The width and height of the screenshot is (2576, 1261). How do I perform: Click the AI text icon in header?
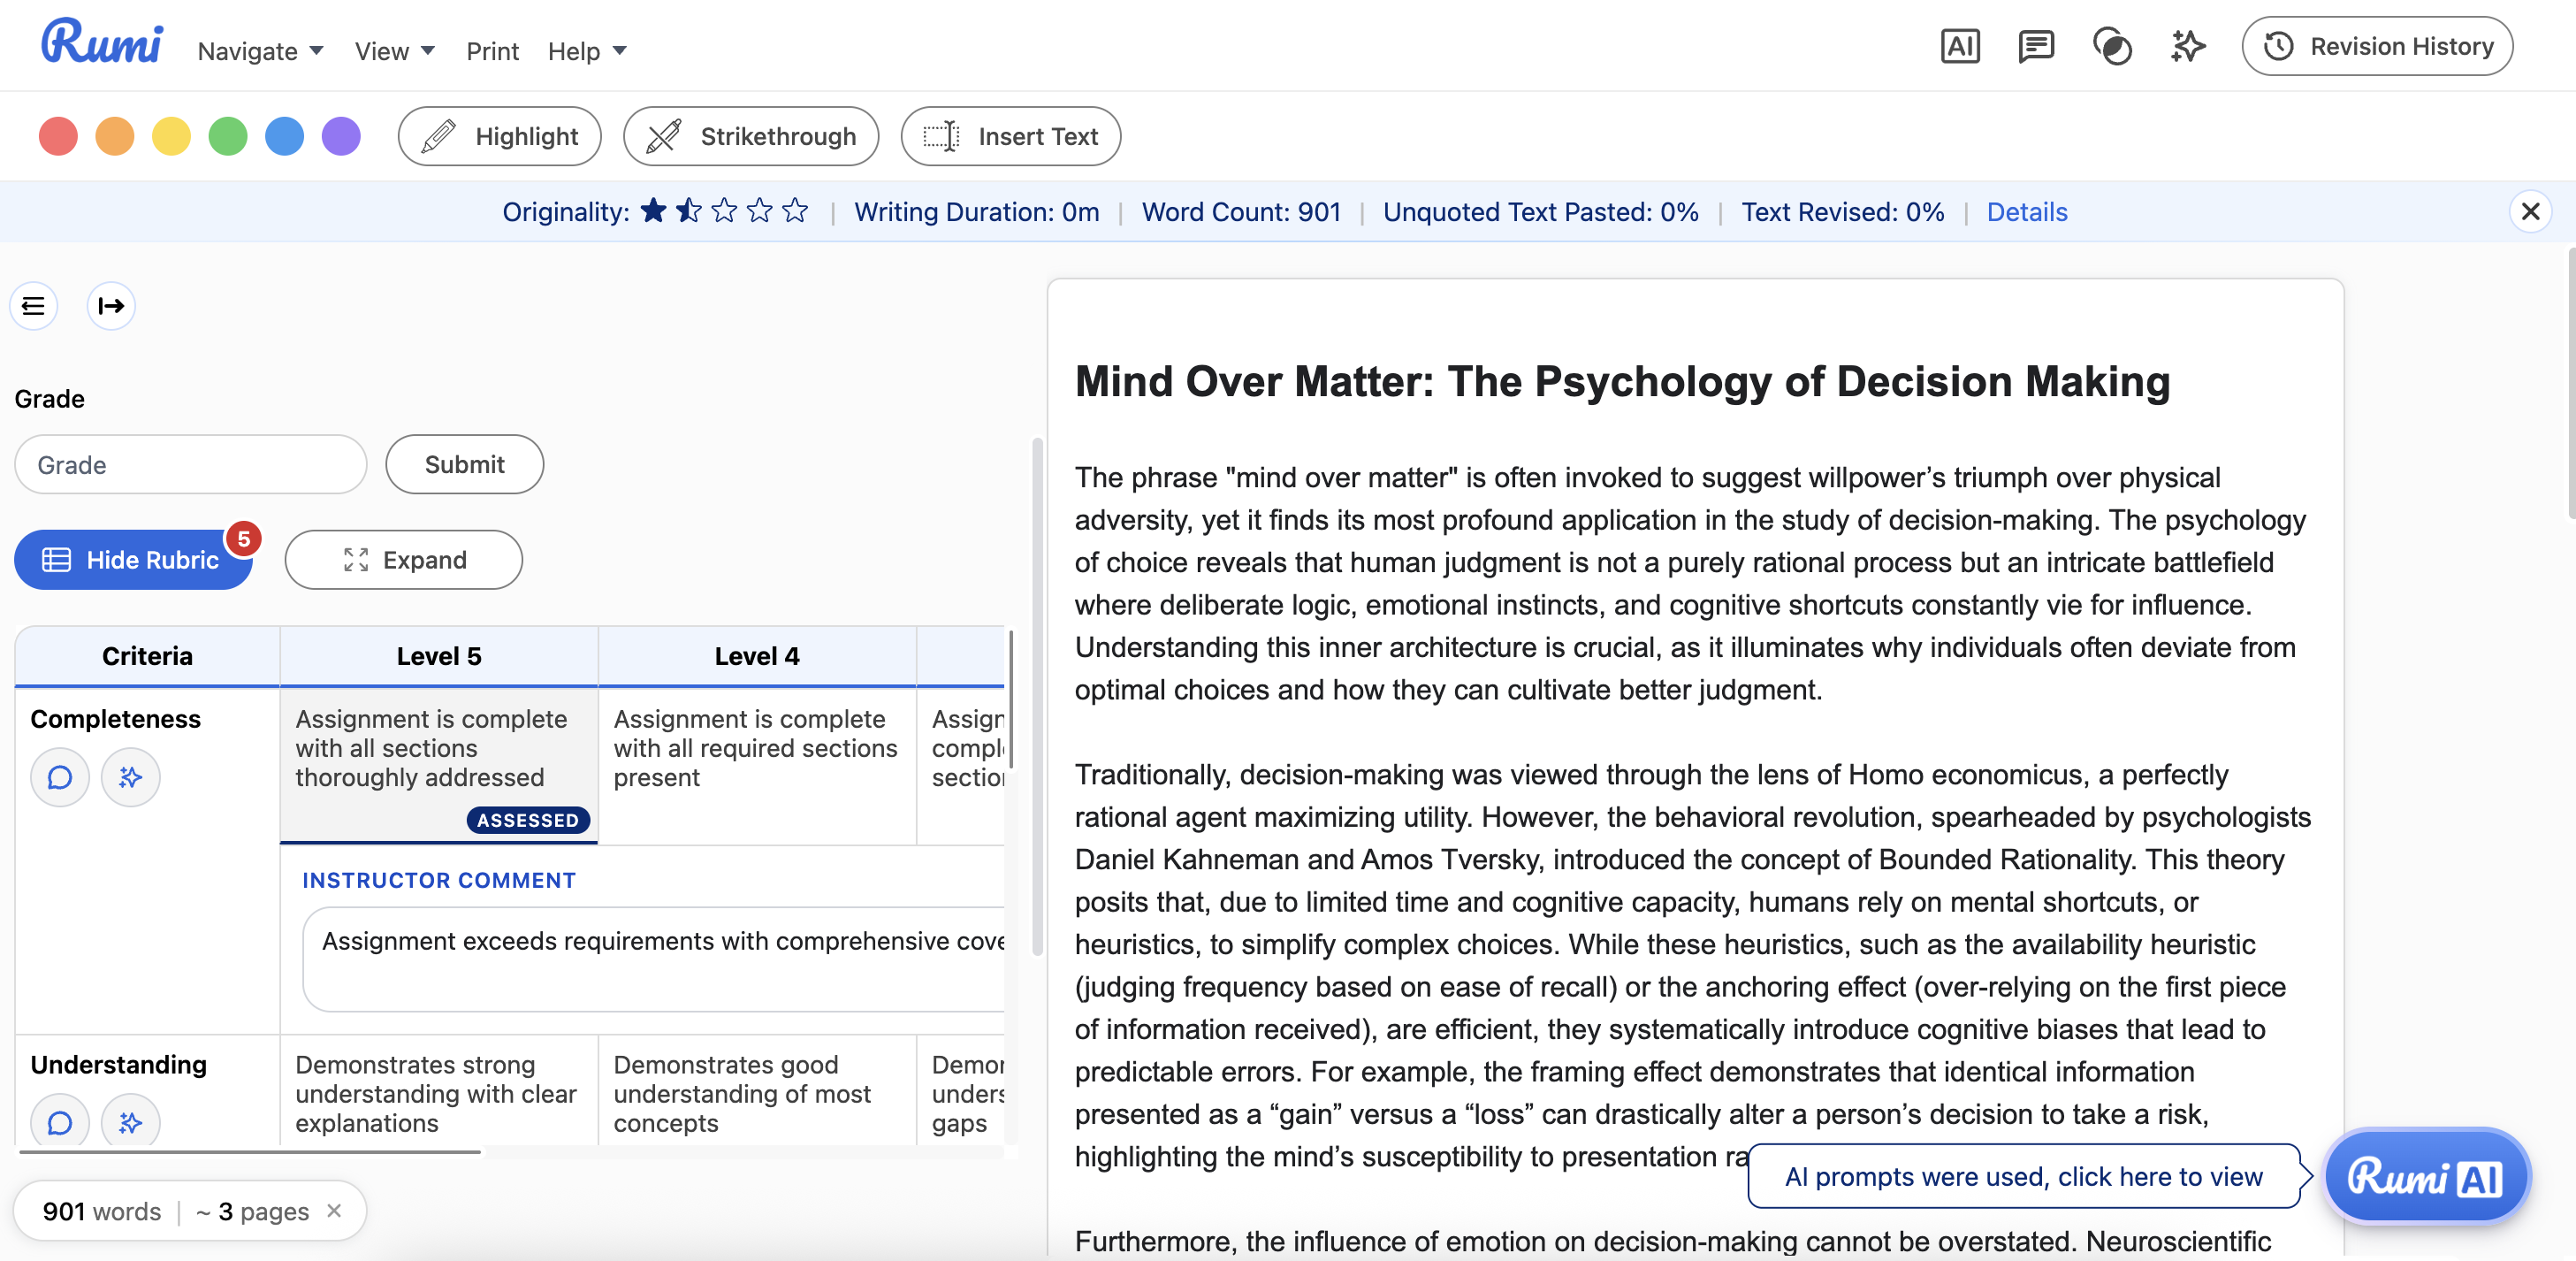pos(1959,46)
